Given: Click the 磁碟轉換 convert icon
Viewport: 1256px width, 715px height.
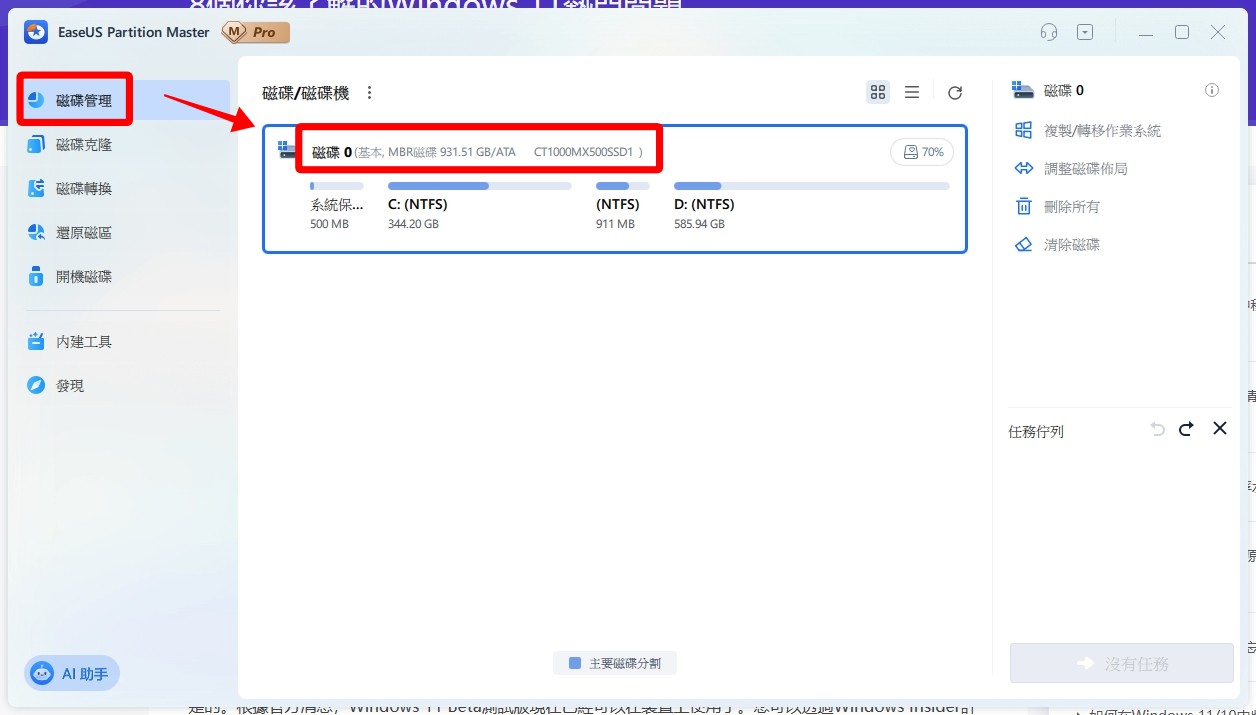Looking at the screenshot, I should coord(36,189).
